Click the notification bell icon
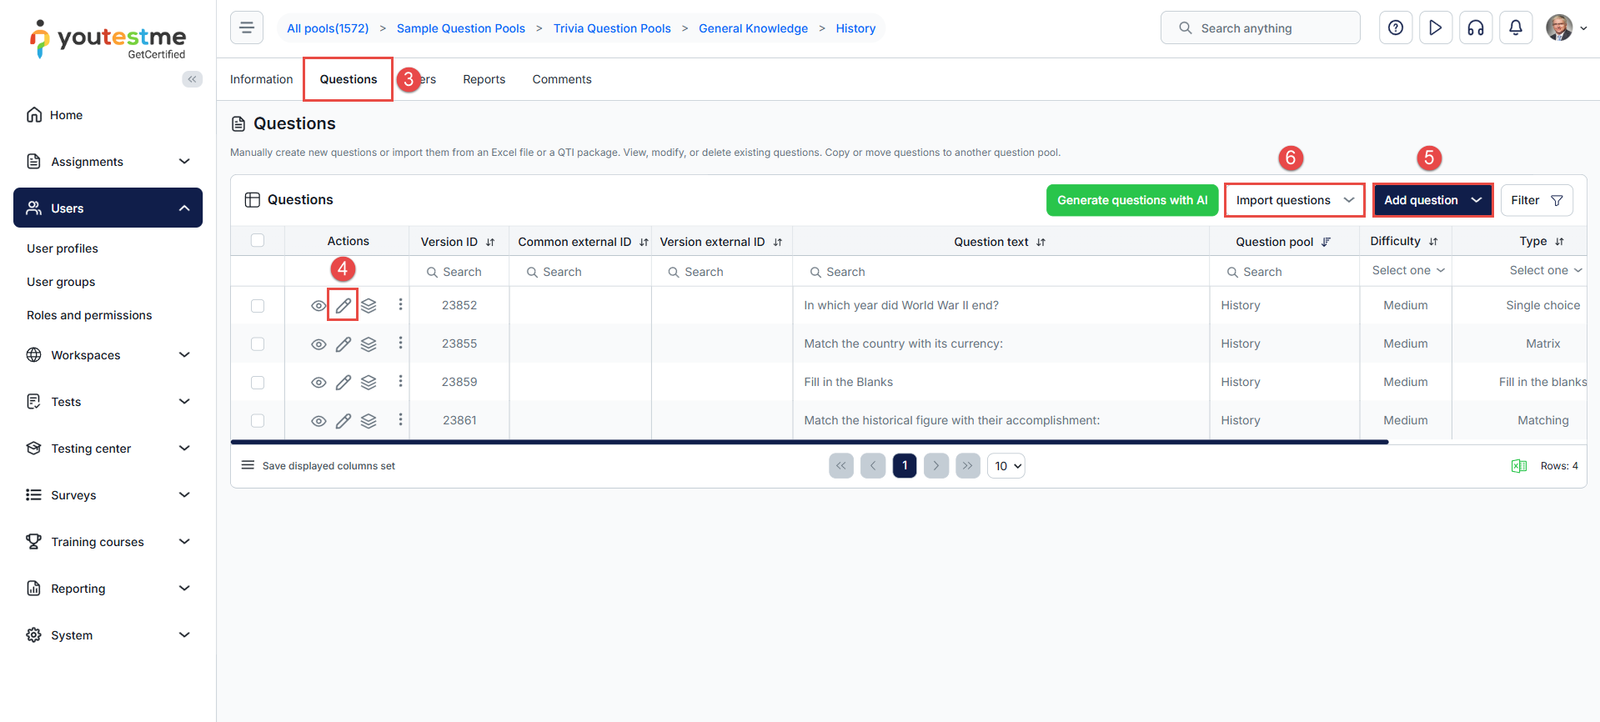The width and height of the screenshot is (1600, 722). point(1515,28)
